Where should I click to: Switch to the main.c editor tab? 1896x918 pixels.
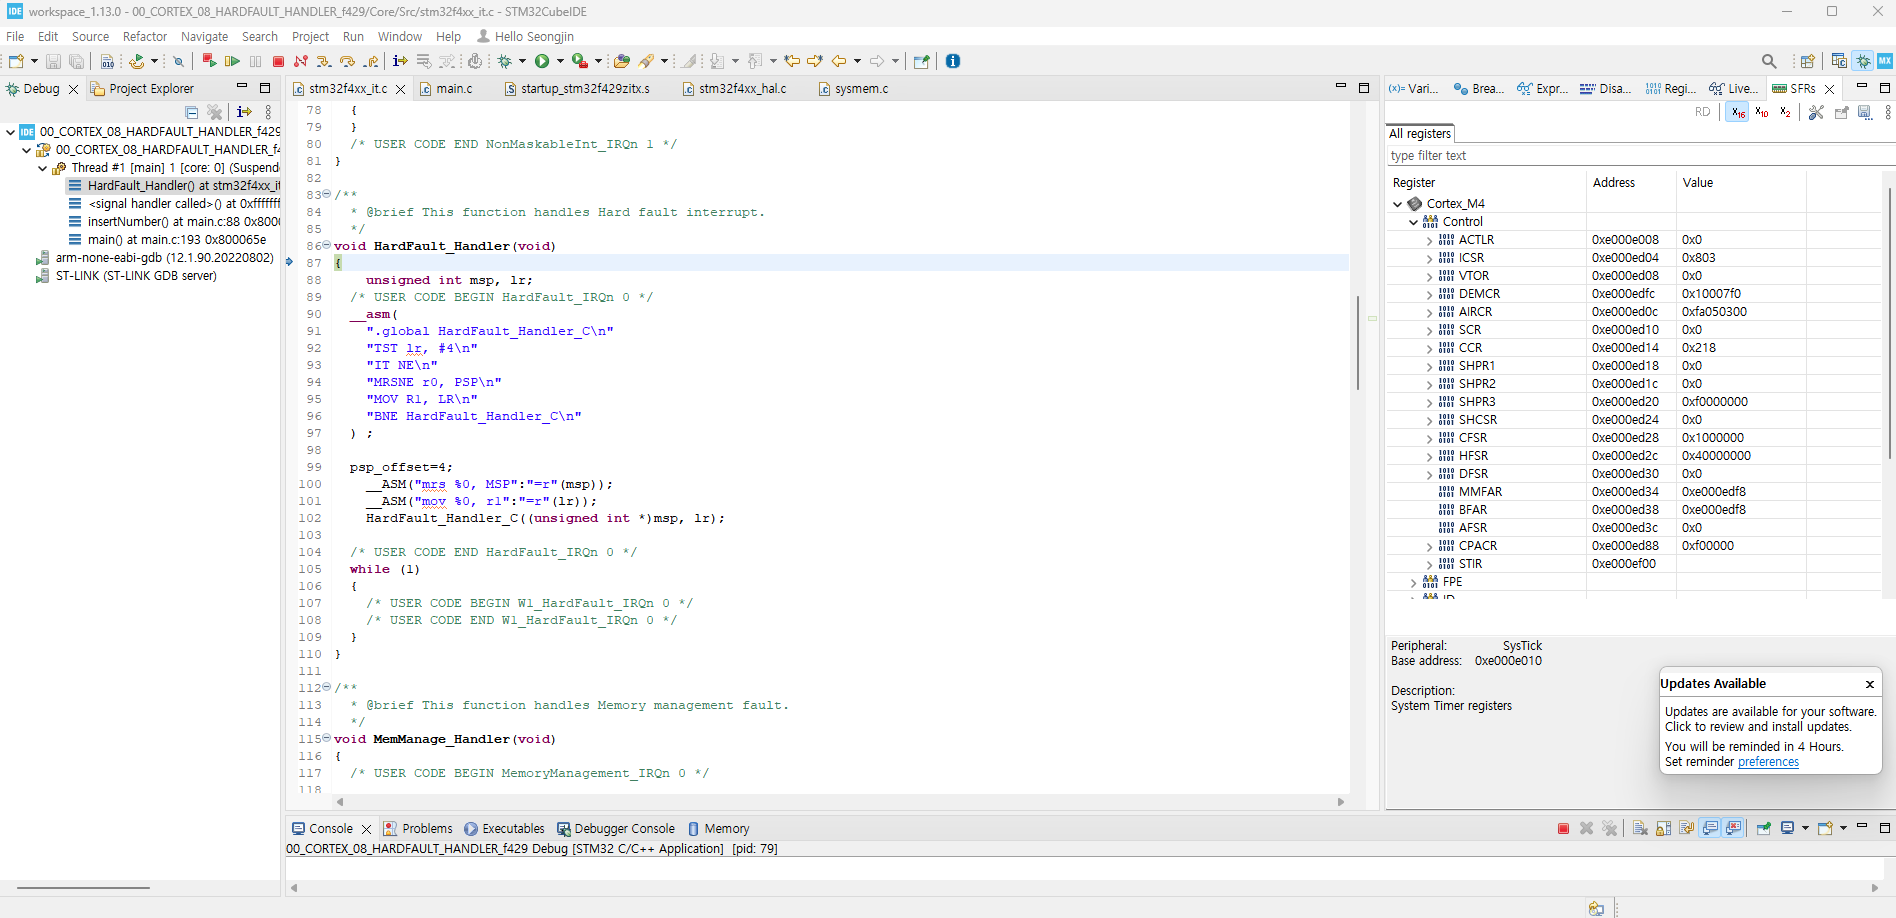(x=445, y=88)
